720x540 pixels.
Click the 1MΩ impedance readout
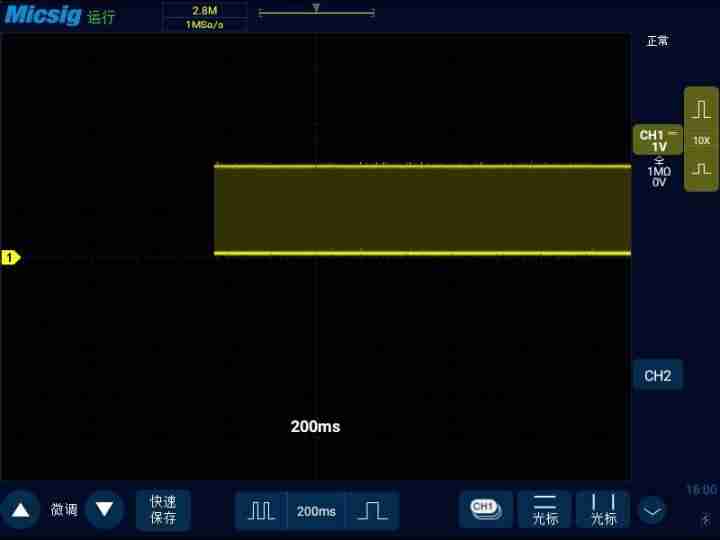tap(658, 172)
